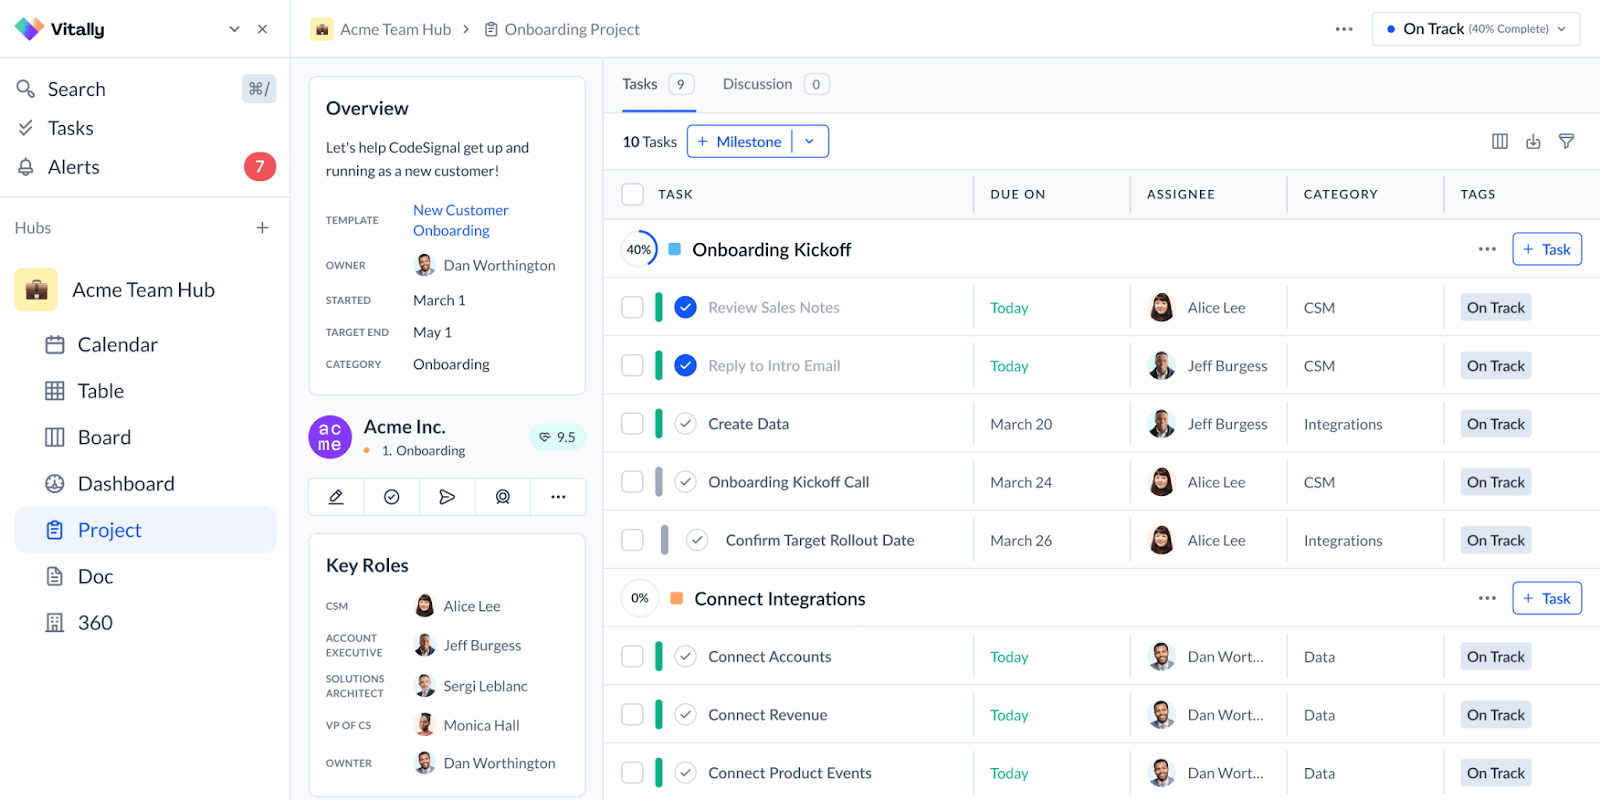Switch to Discussion tab
1600x800 pixels.
pyautogui.click(x=776, y=84)
